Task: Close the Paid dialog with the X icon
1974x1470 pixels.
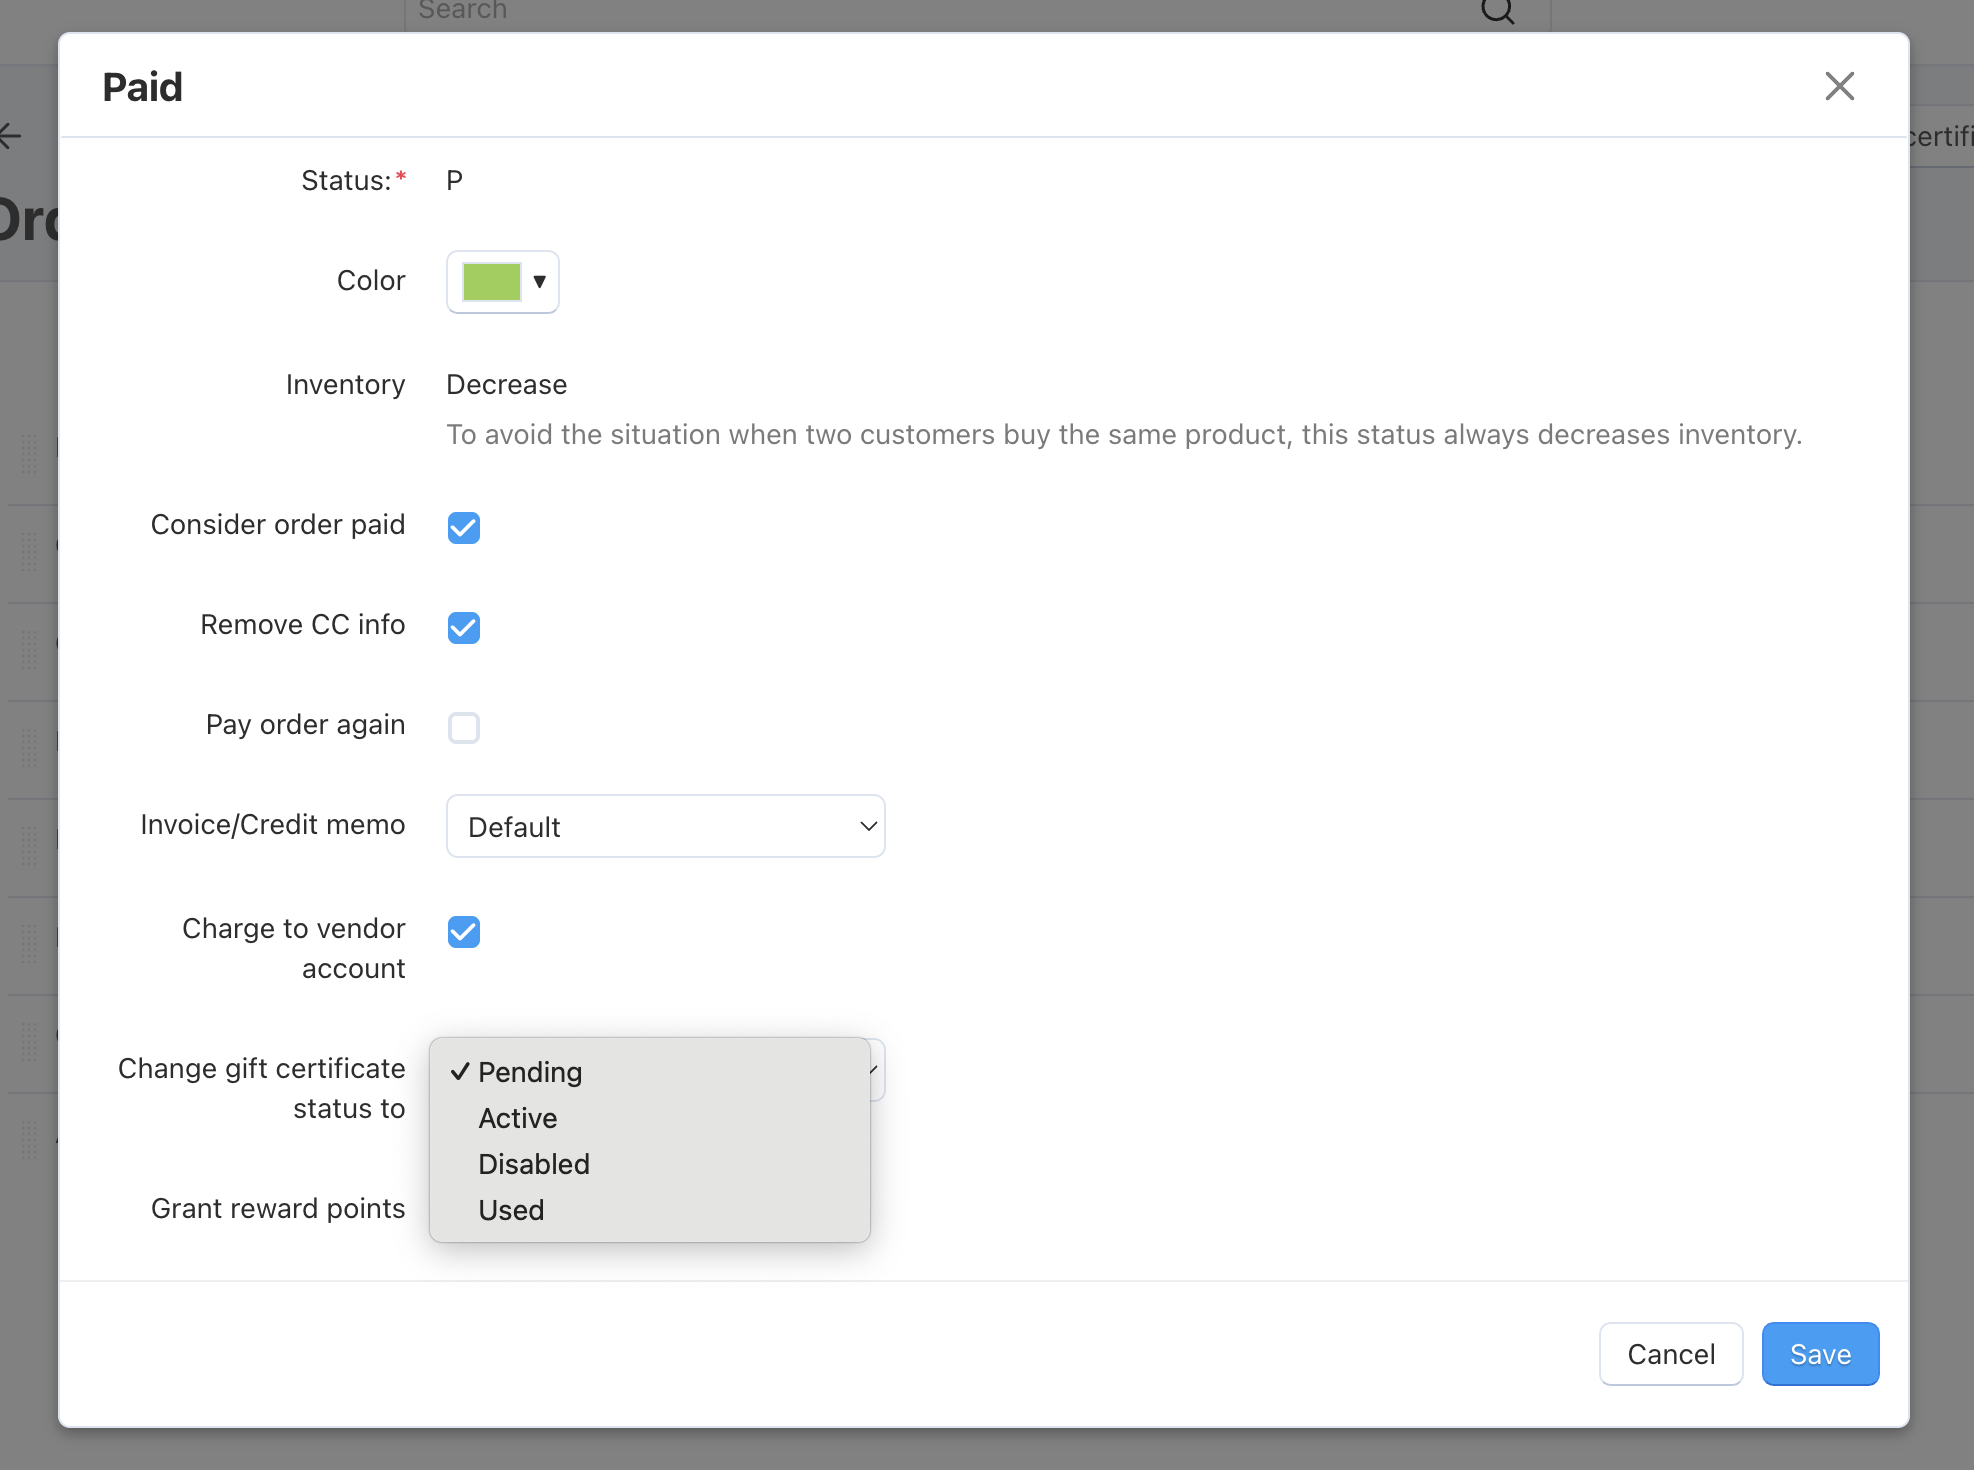Action: click(1839, 86)
